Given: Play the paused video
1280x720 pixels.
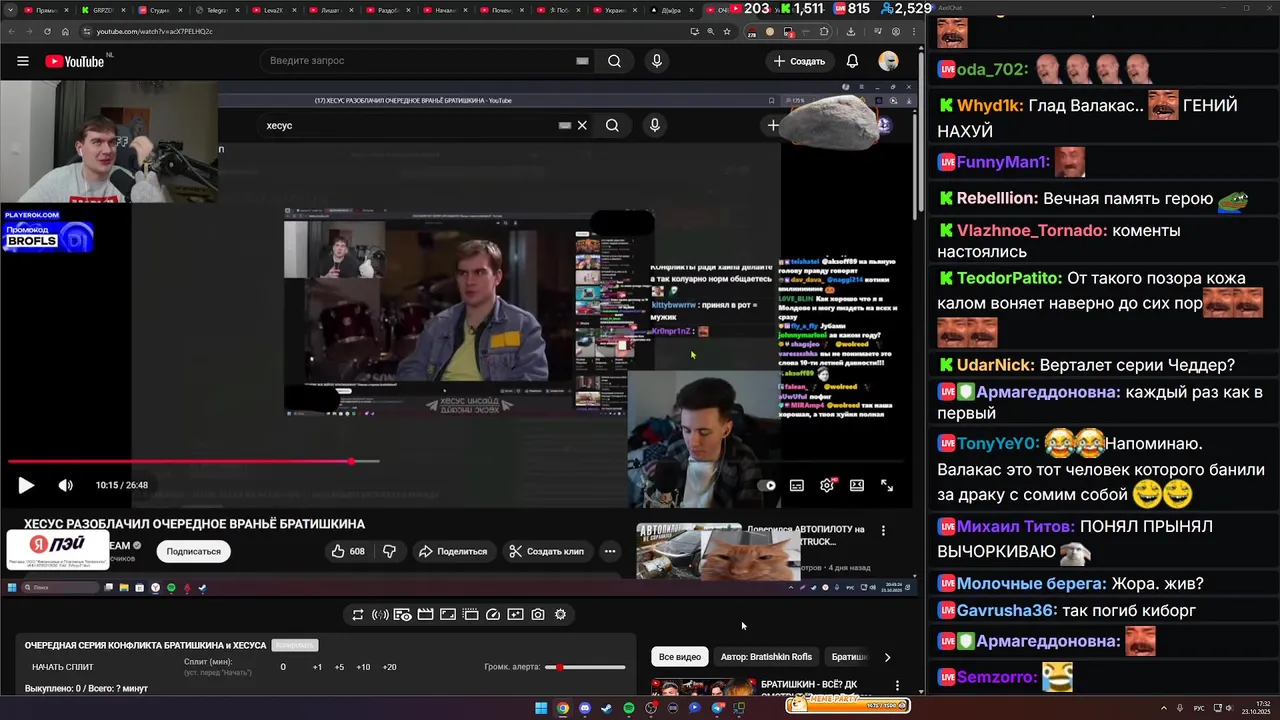Looking at the screenshot, I should coord(26,485).
